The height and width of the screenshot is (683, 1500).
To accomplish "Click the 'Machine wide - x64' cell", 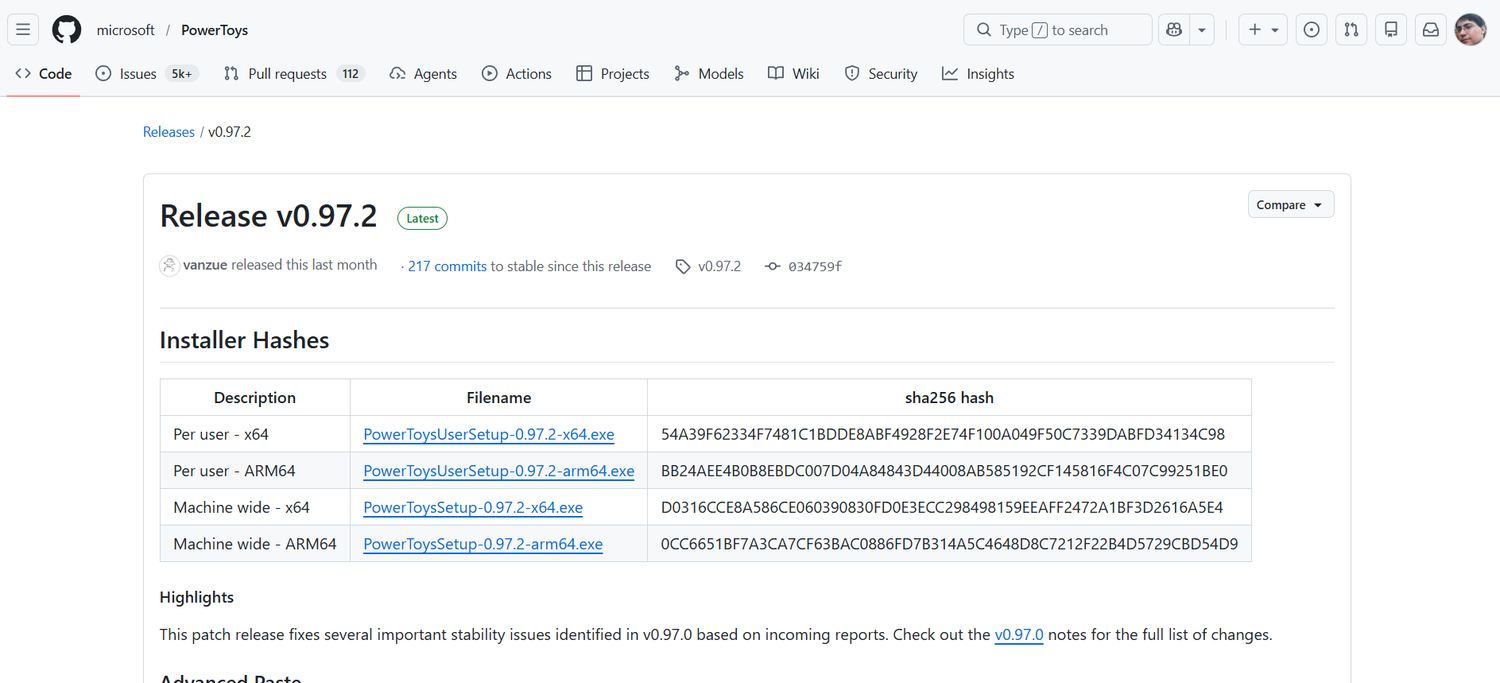I will tap(255, 508).
